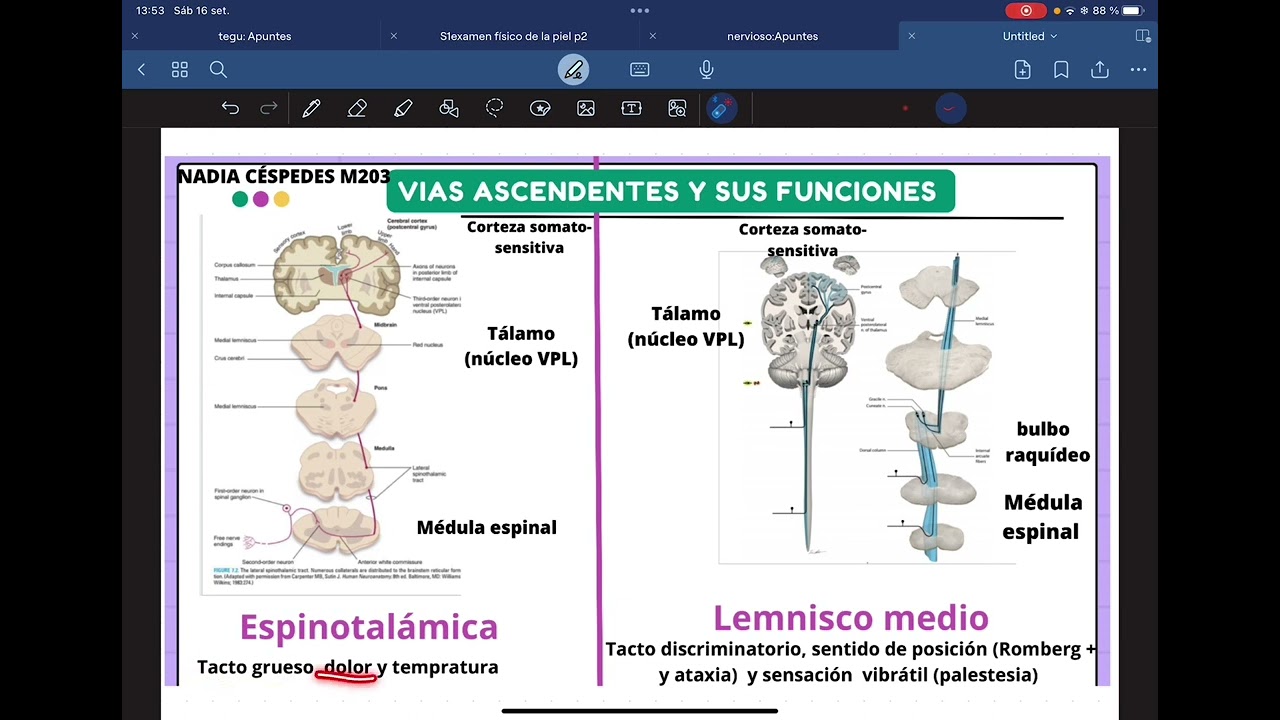Screen dimensions: 1280x720
Task: Select the Text box tool
Action: pos(631,108)
